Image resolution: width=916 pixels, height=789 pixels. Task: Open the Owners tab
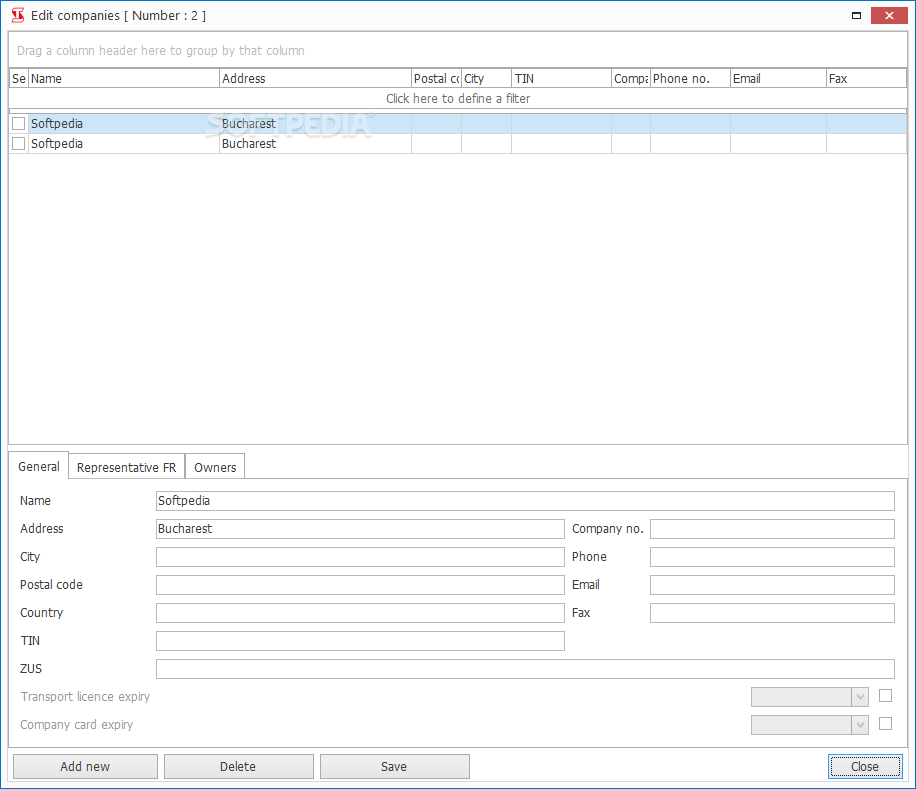[215, 467]
